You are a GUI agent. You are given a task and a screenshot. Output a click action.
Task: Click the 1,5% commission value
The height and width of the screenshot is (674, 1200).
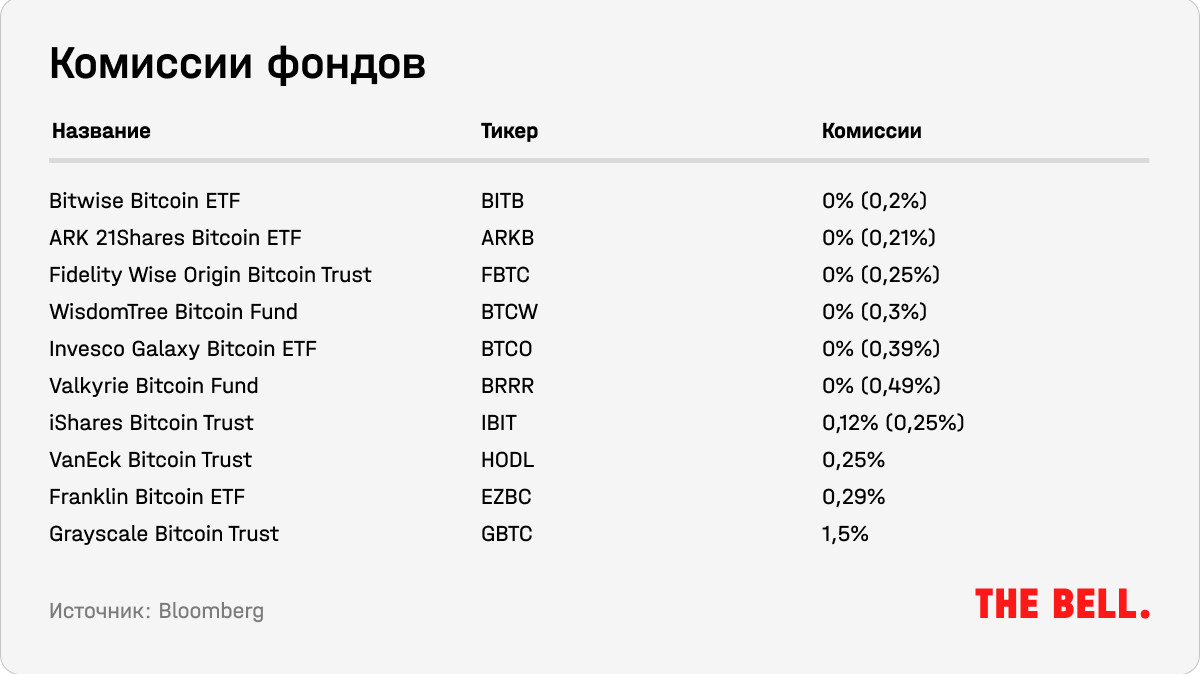(845, 534)
